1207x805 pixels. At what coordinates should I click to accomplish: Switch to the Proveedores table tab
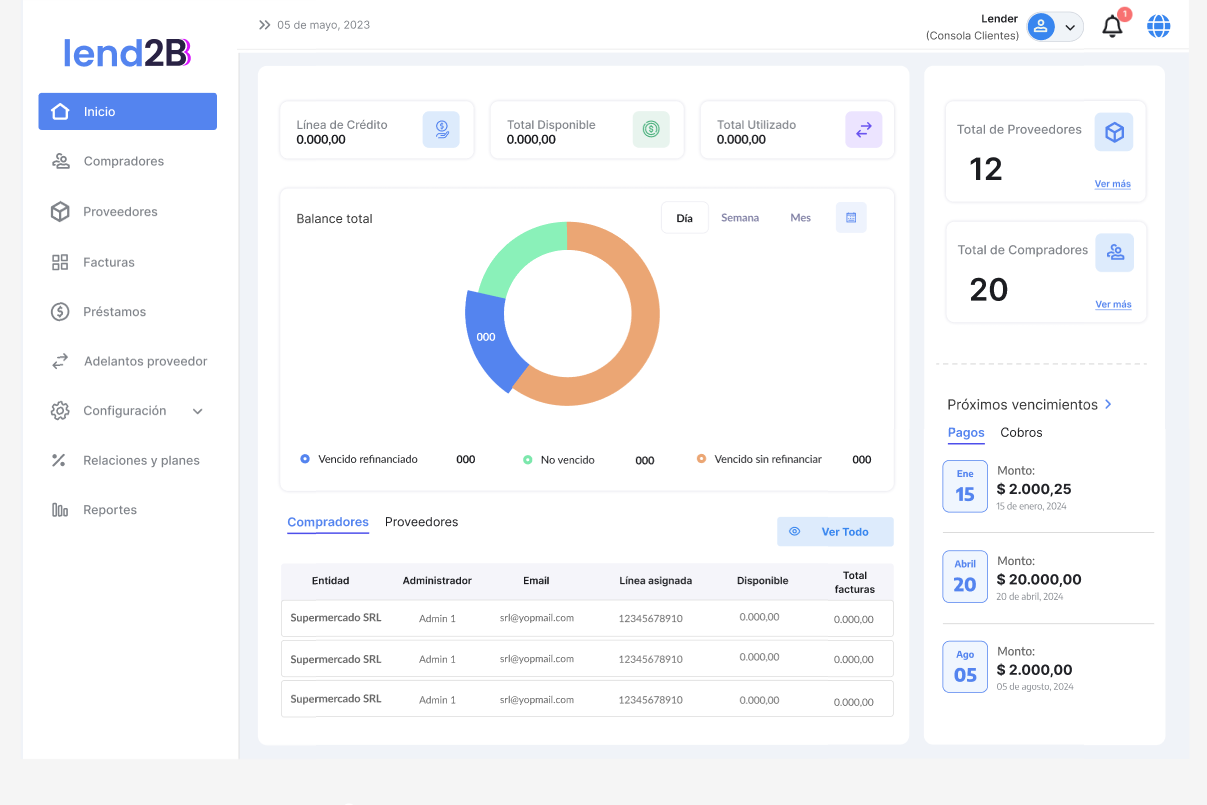tap(421, 522)
